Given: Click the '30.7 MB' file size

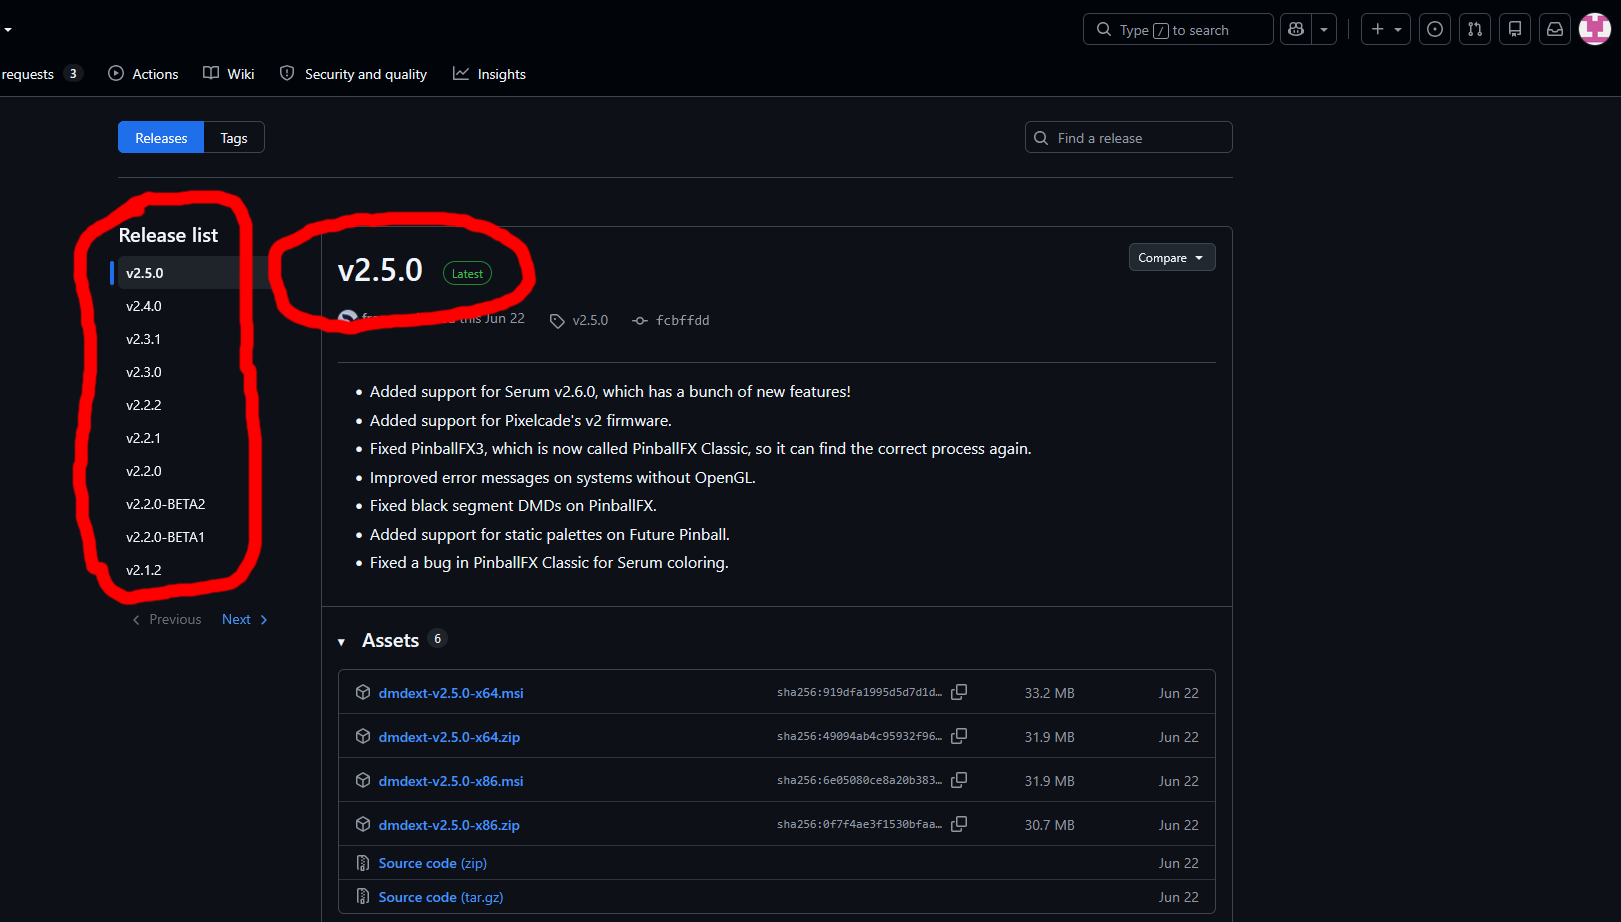Looking at the screenshot, I should click(1049, 825).
